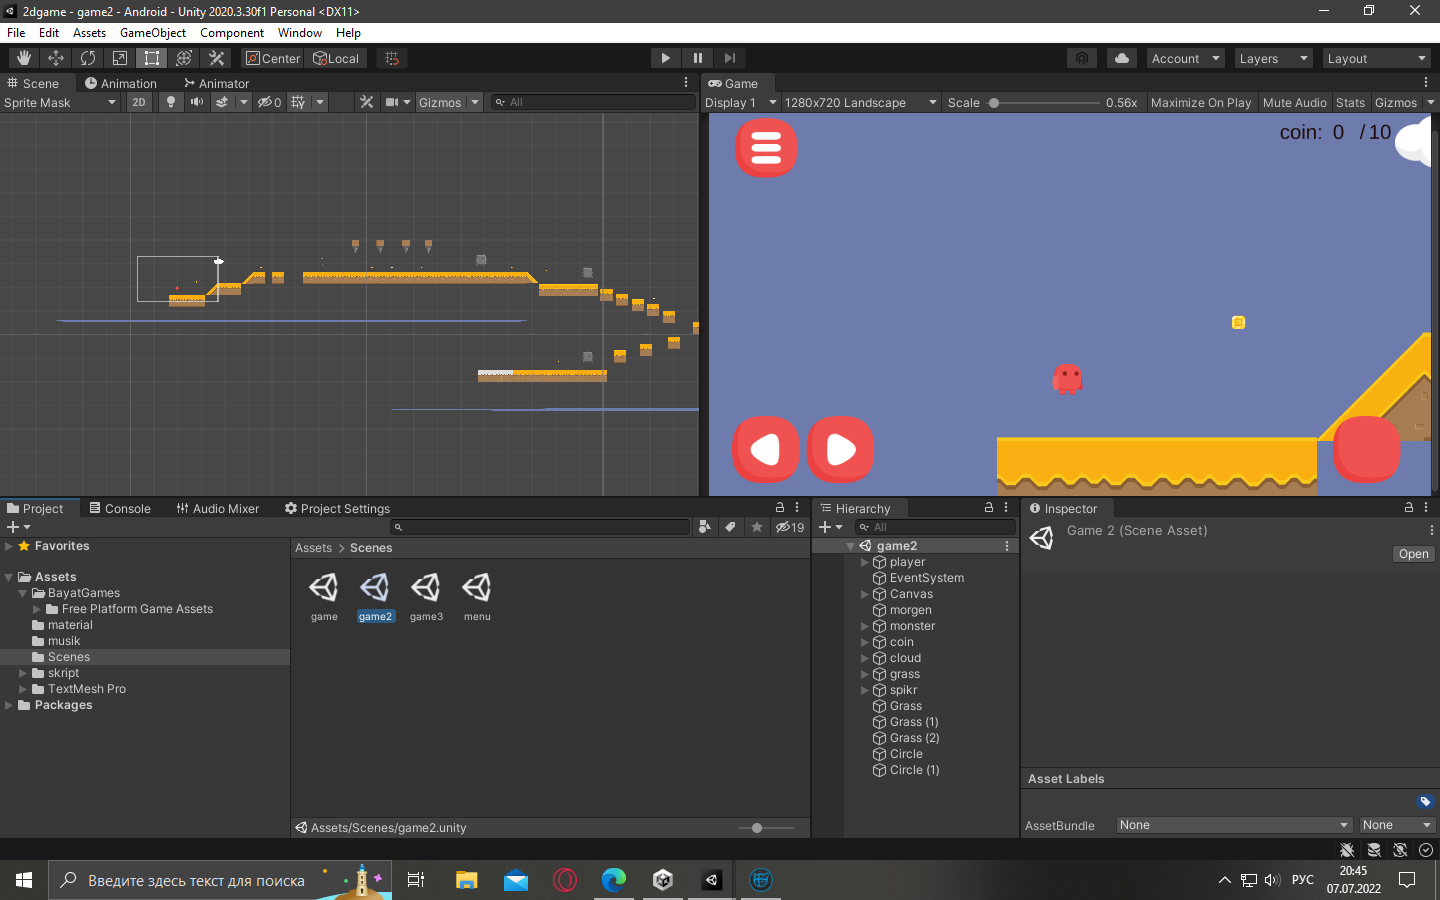Switch to the Console tab
The height and width of the screenshot is (900, 1440).
[120, 508]
